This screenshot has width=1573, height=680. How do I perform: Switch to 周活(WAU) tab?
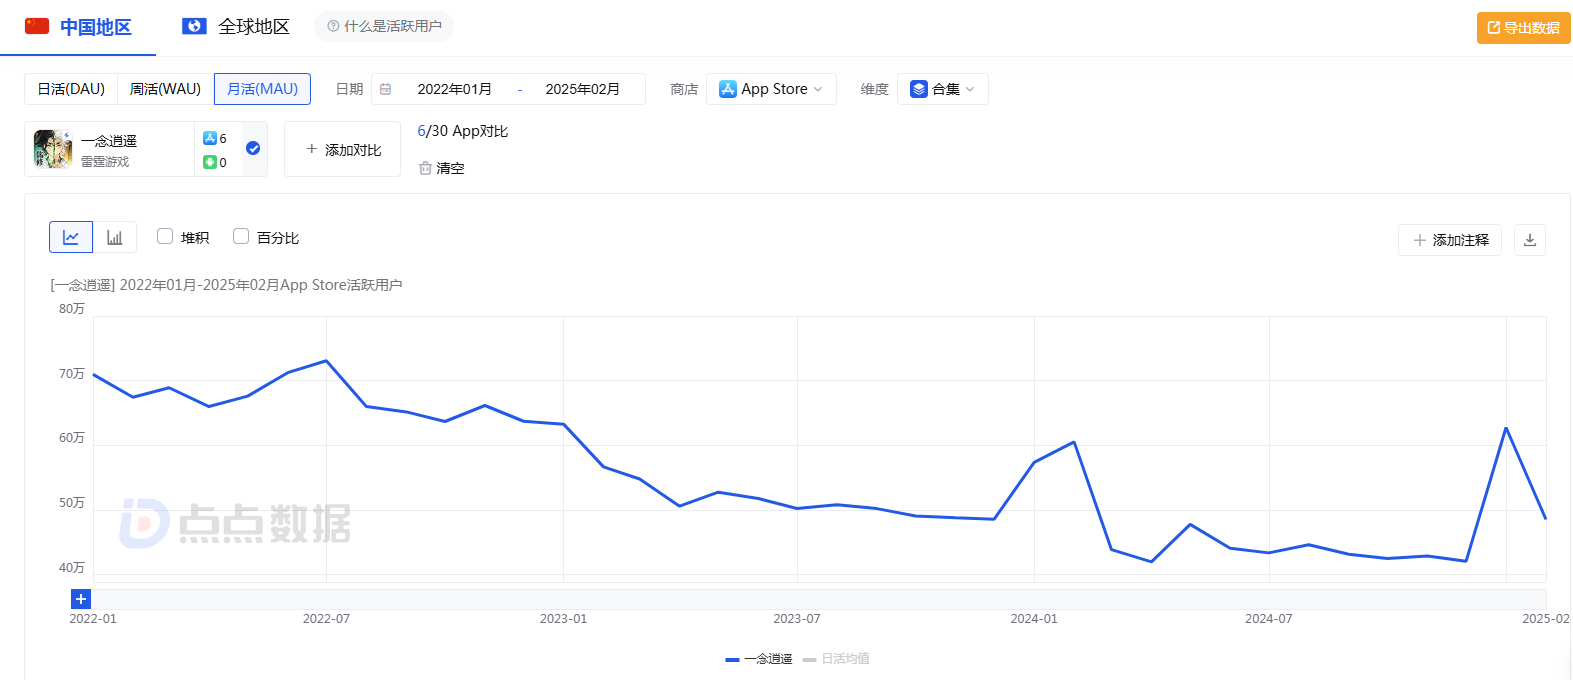[165, 89]
